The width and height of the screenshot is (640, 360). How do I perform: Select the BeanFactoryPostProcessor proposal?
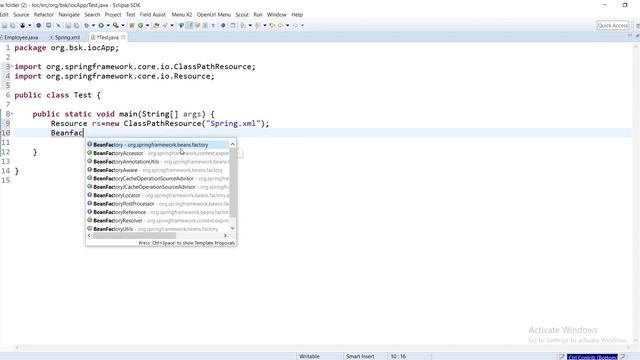coord(158,204)
